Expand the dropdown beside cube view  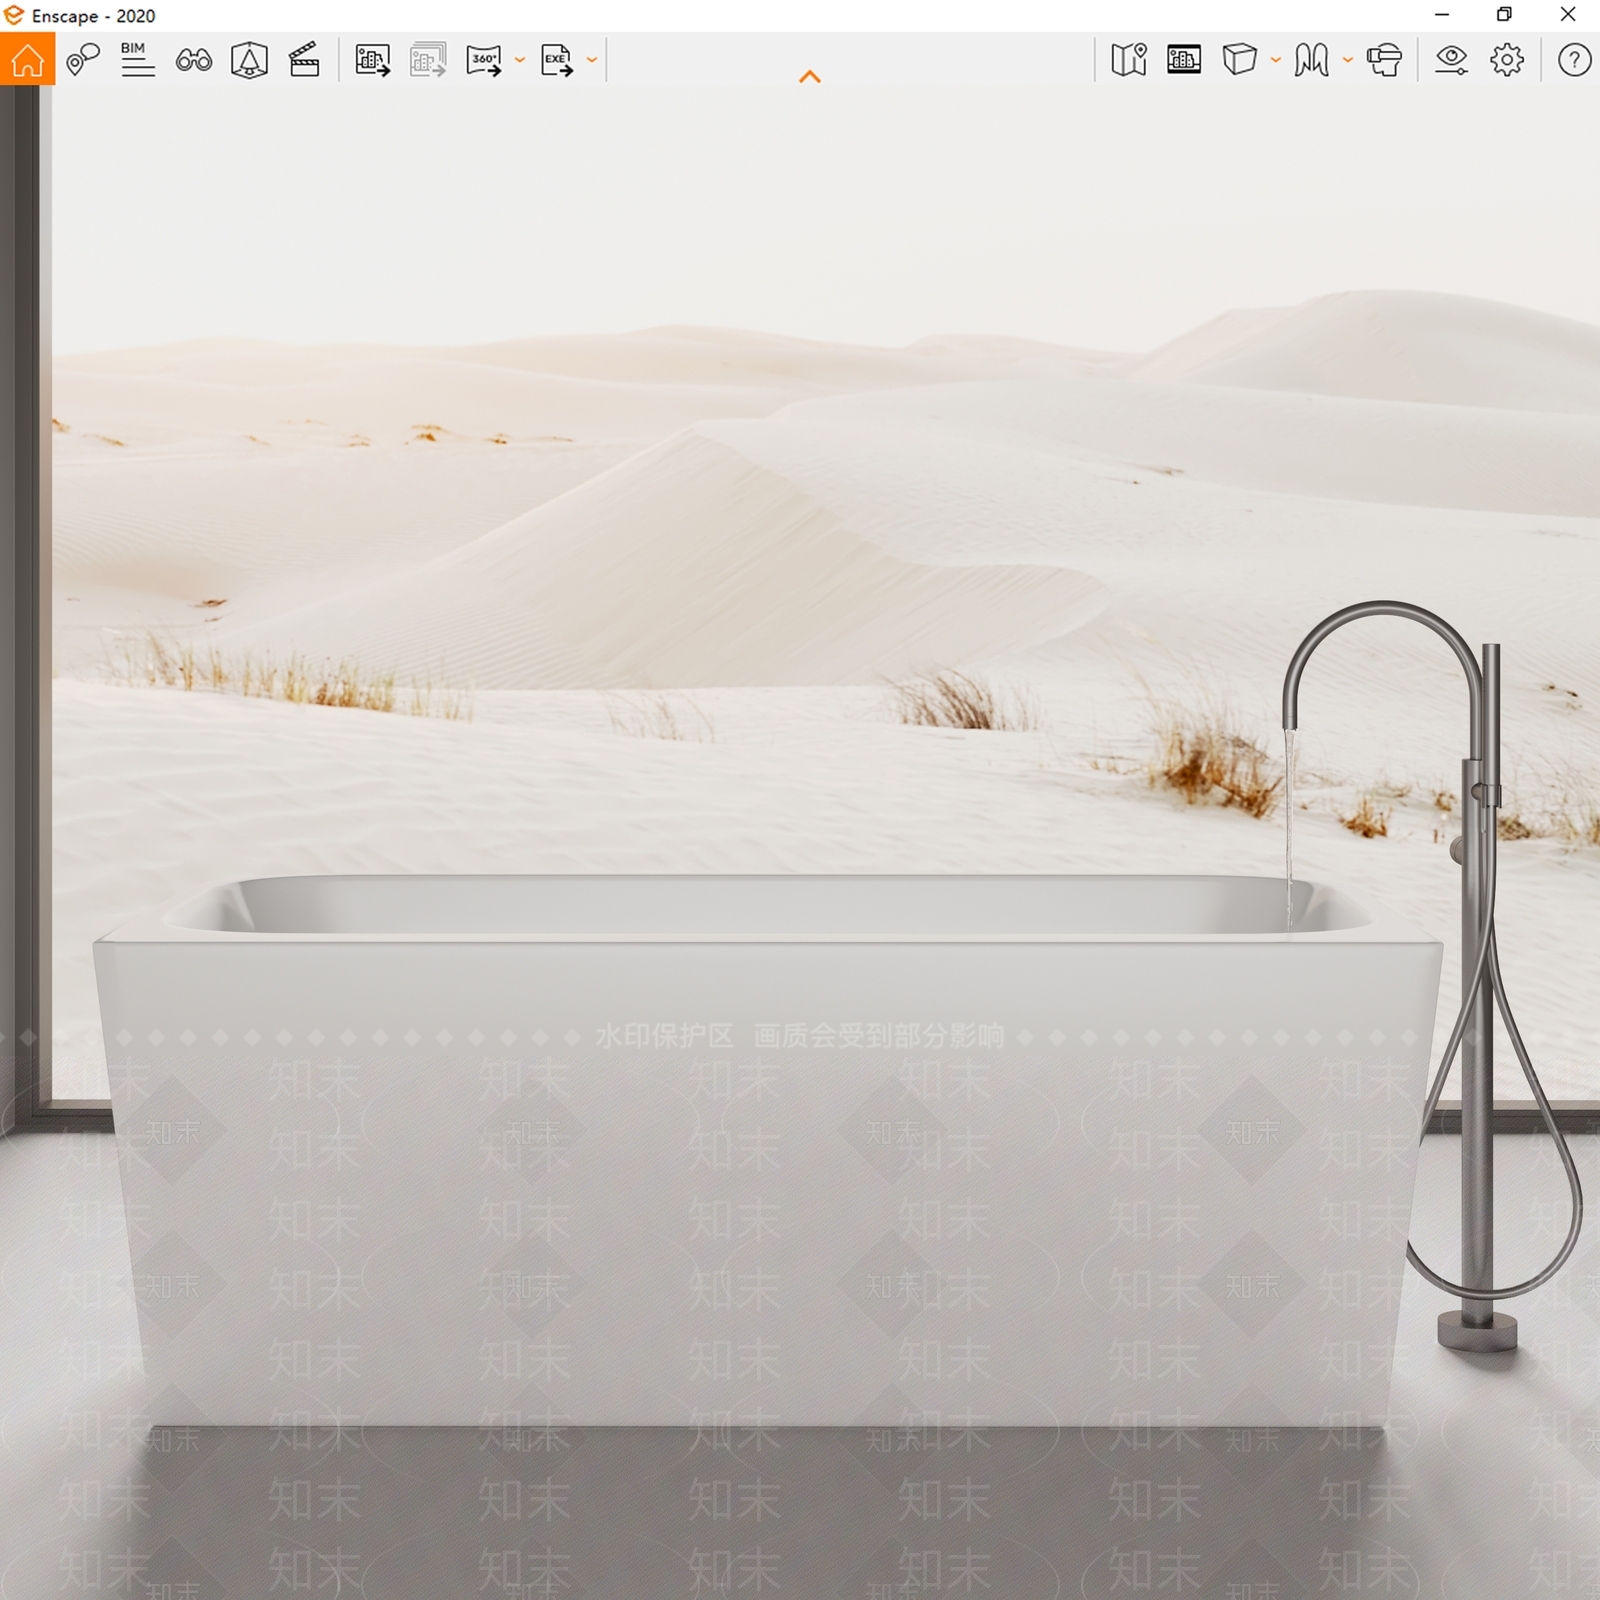[1276, 60]
